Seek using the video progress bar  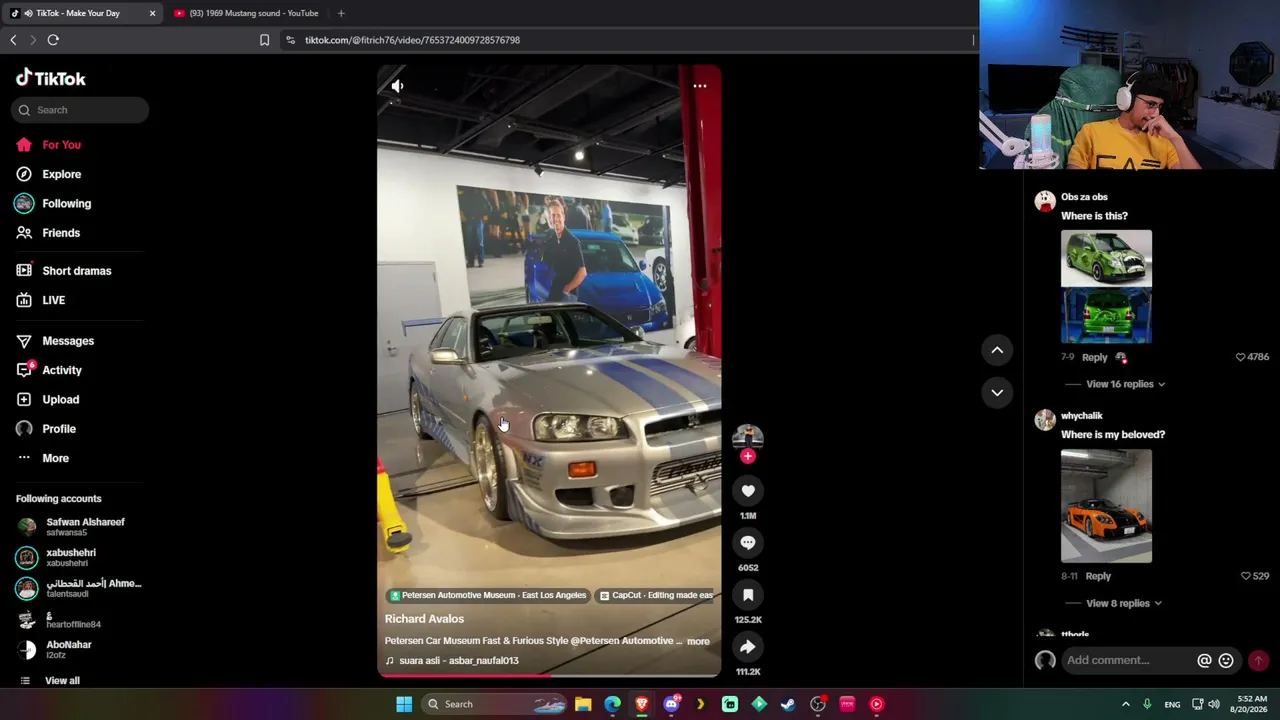click(549, 675)
